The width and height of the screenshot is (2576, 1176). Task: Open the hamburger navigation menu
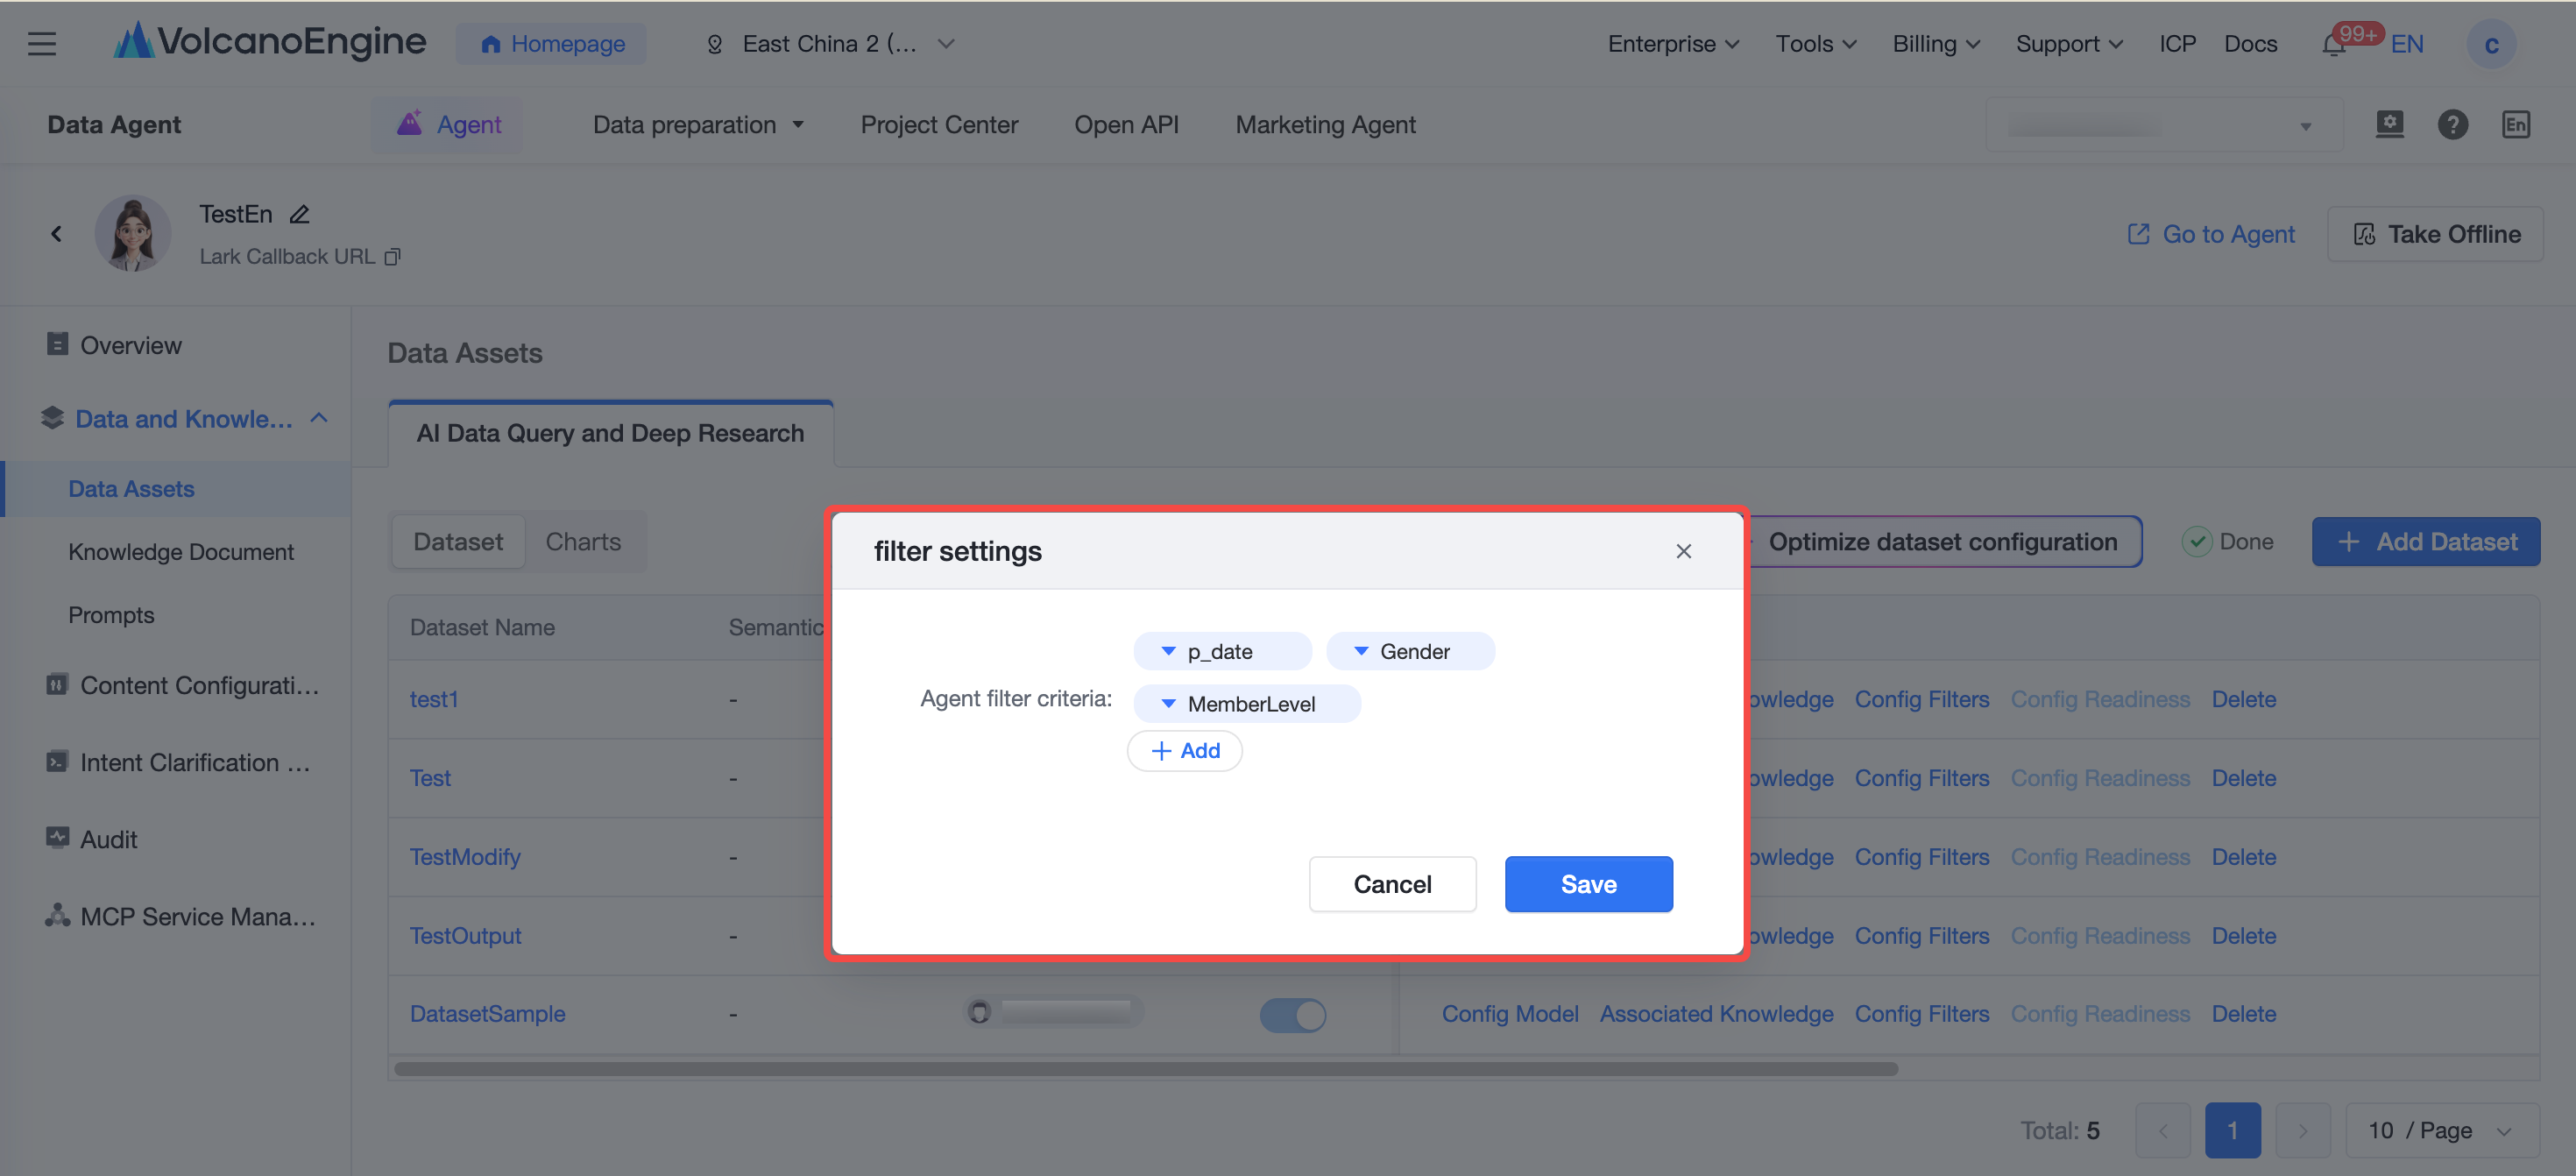click(x=41, y=44)
